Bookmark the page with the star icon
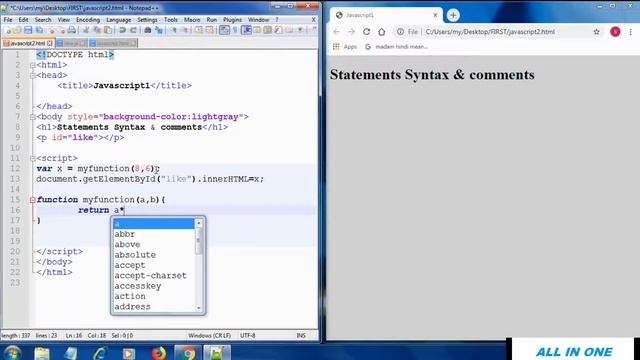 [x=596, y=32]
